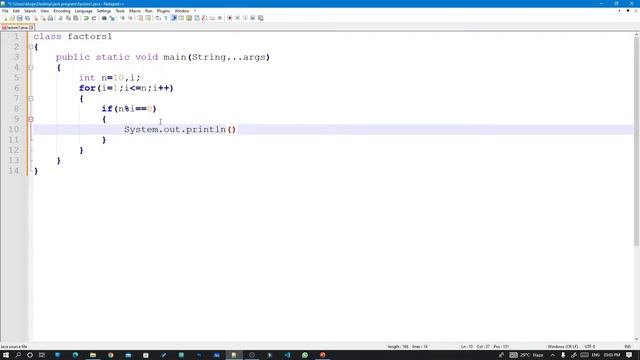The image size is (640, 360).
Task: Open the Plugins menu
Action: 164,11
